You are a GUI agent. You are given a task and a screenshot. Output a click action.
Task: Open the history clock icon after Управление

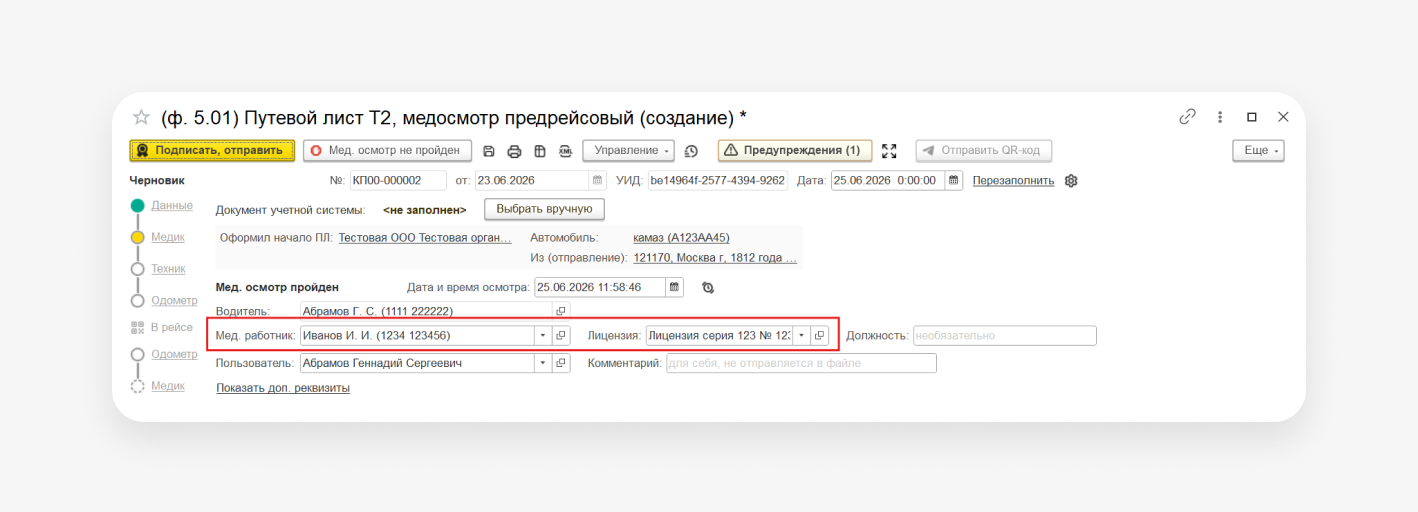pyautogui.click(x=691, y=151)
